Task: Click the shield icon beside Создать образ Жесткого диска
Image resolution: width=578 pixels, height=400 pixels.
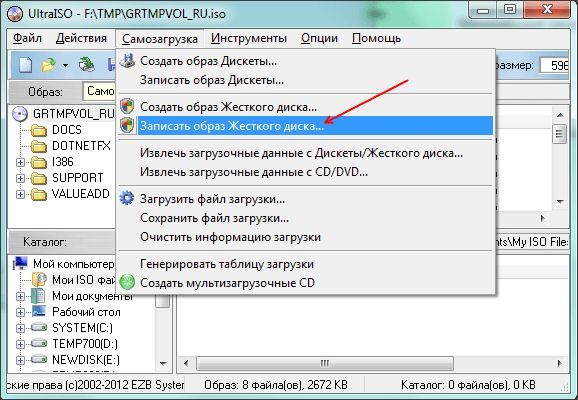Action: coord(127,107)
